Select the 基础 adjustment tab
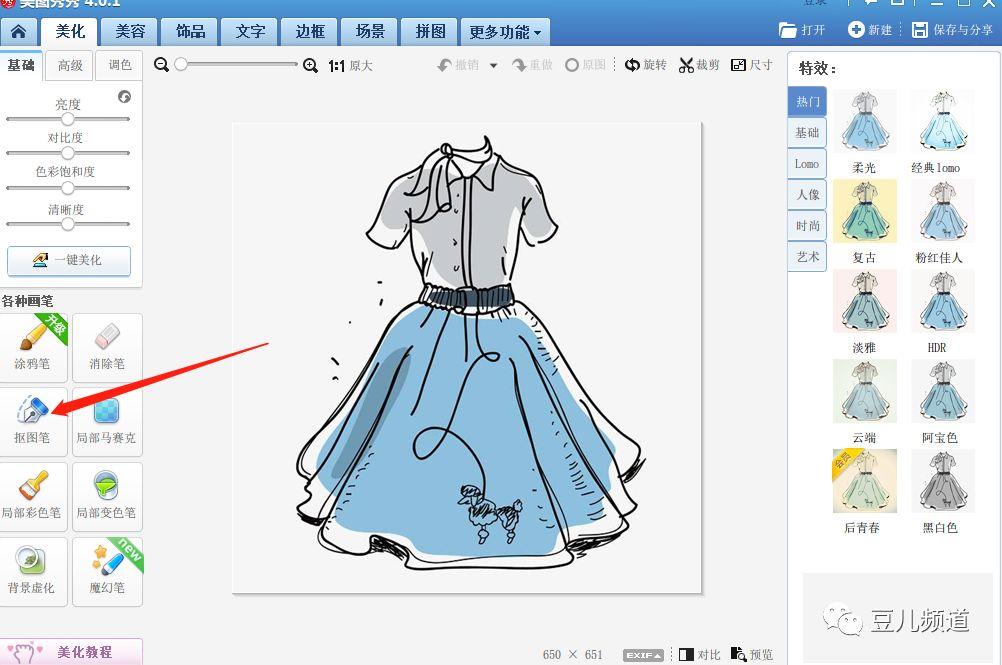 (x=21, y=65)
